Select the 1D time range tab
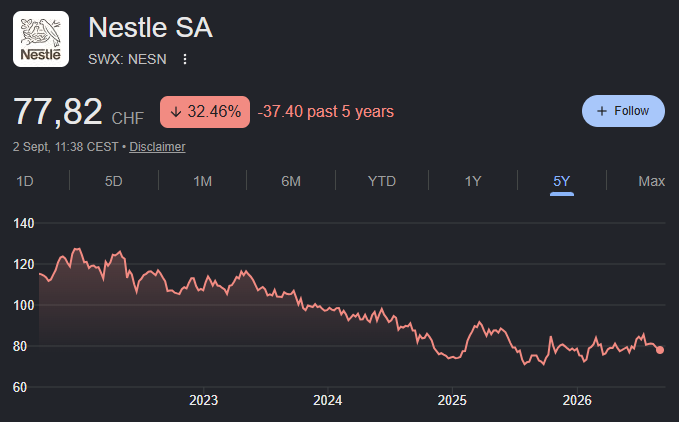This screenshot has height=422, width=679. point(25,181)
